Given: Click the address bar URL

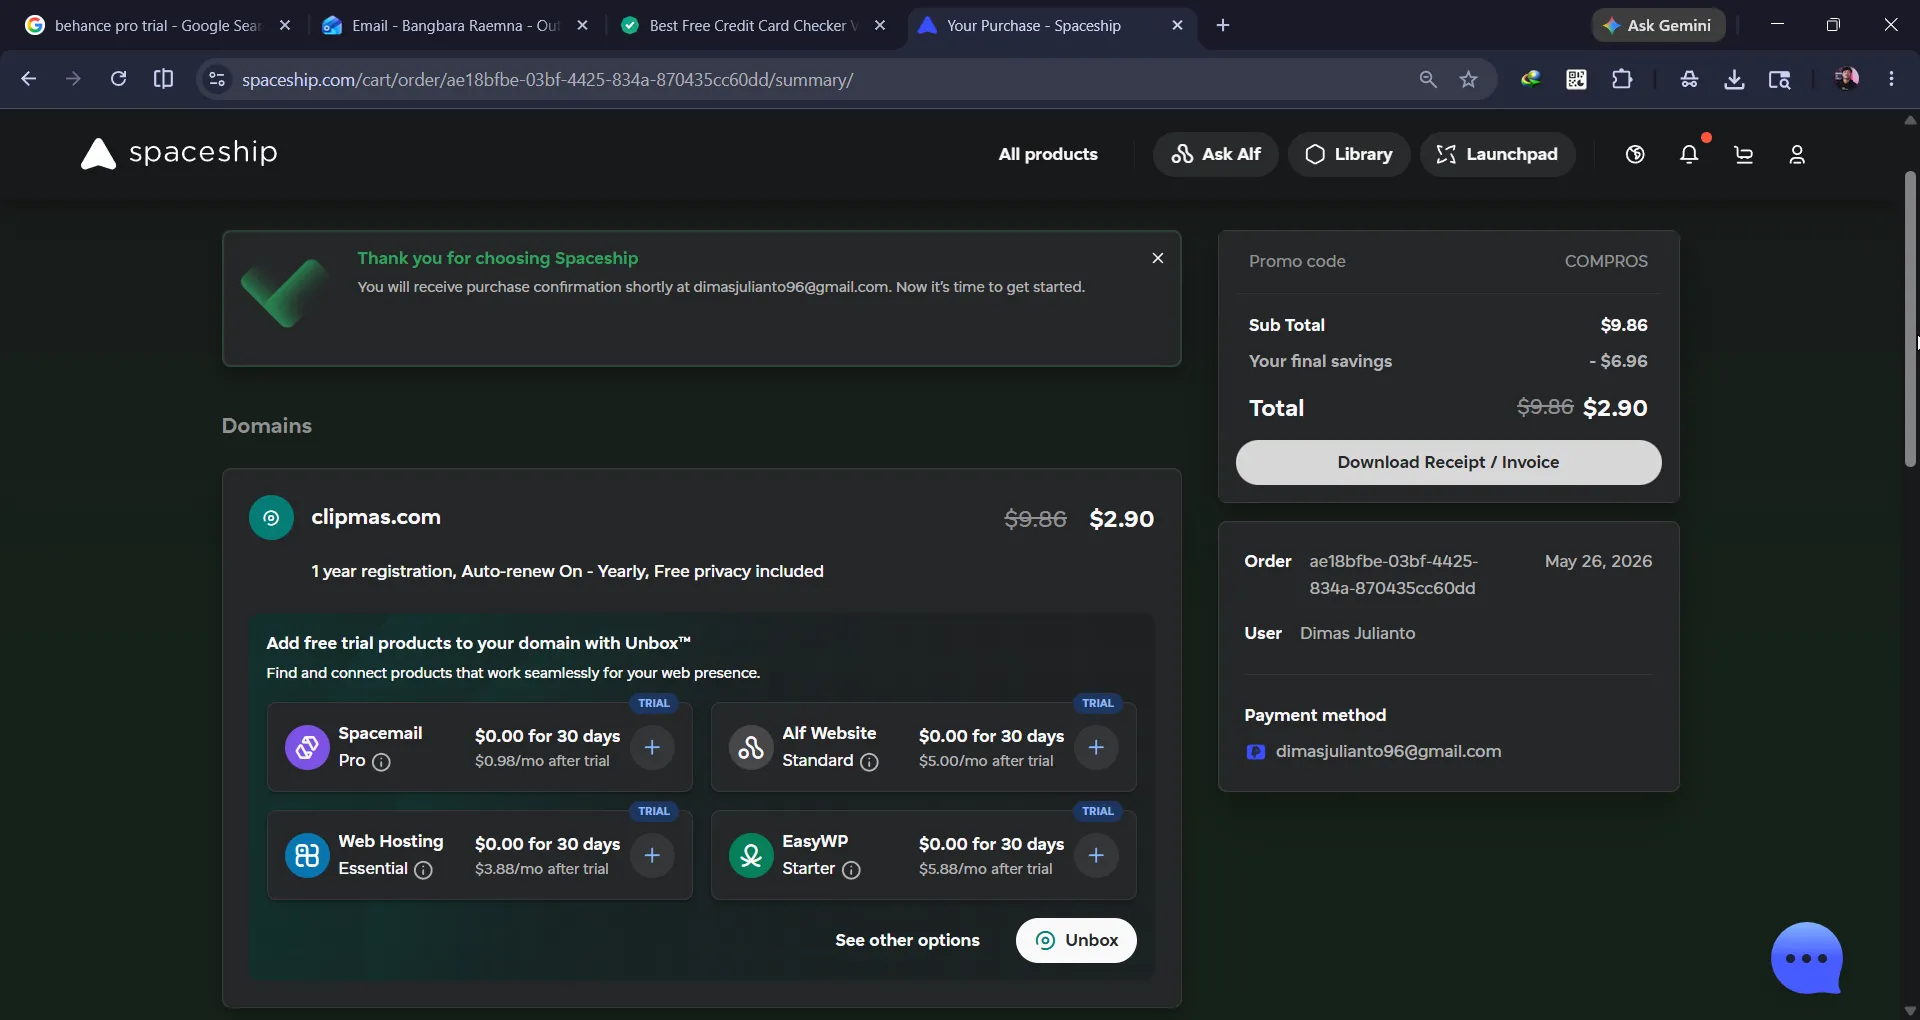Looking at the screenshot, I should pos(547,79).
